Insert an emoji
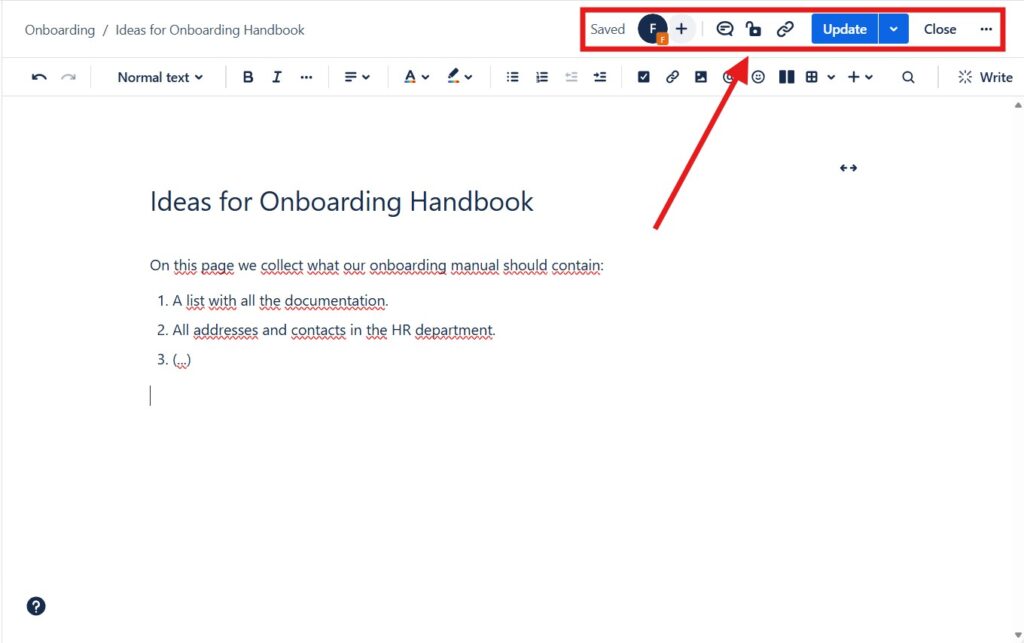This screenshot has height=643, width=1024. tap(757, 76)
